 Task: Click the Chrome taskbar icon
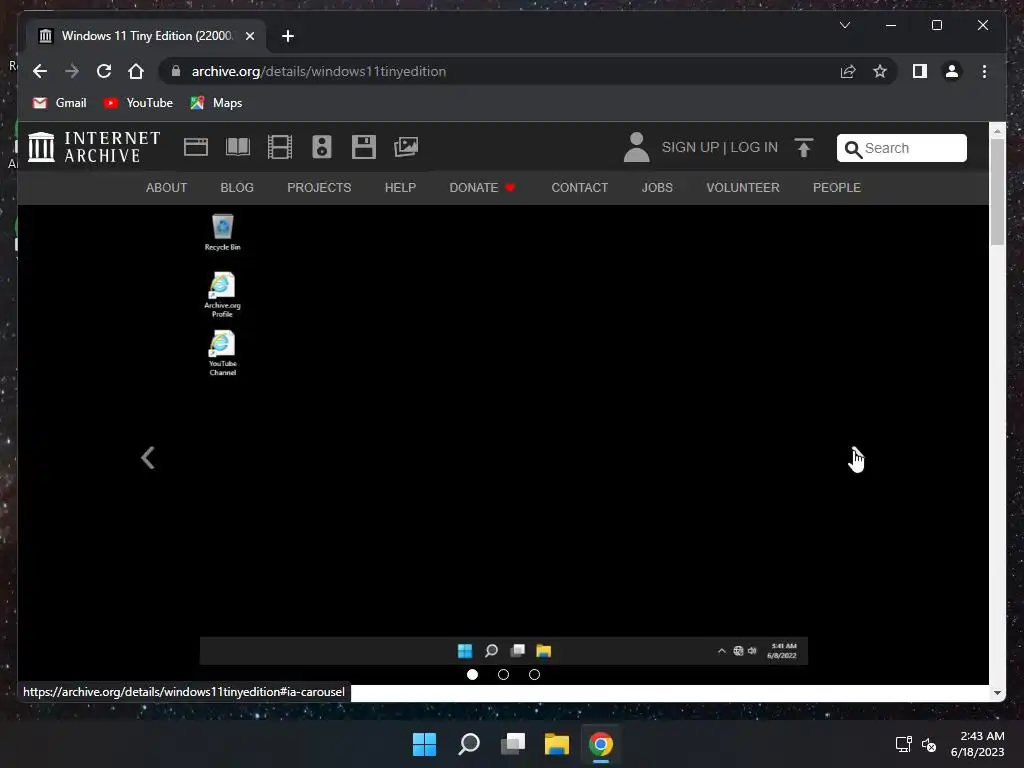pyautogui.click(x=601, y=744)
